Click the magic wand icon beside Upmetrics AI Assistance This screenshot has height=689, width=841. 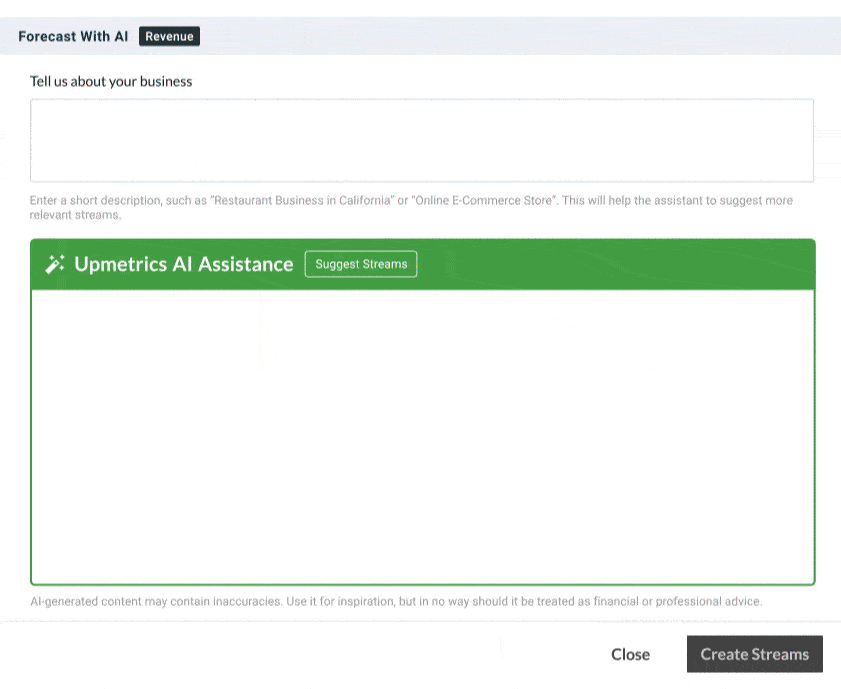(55, 264)
